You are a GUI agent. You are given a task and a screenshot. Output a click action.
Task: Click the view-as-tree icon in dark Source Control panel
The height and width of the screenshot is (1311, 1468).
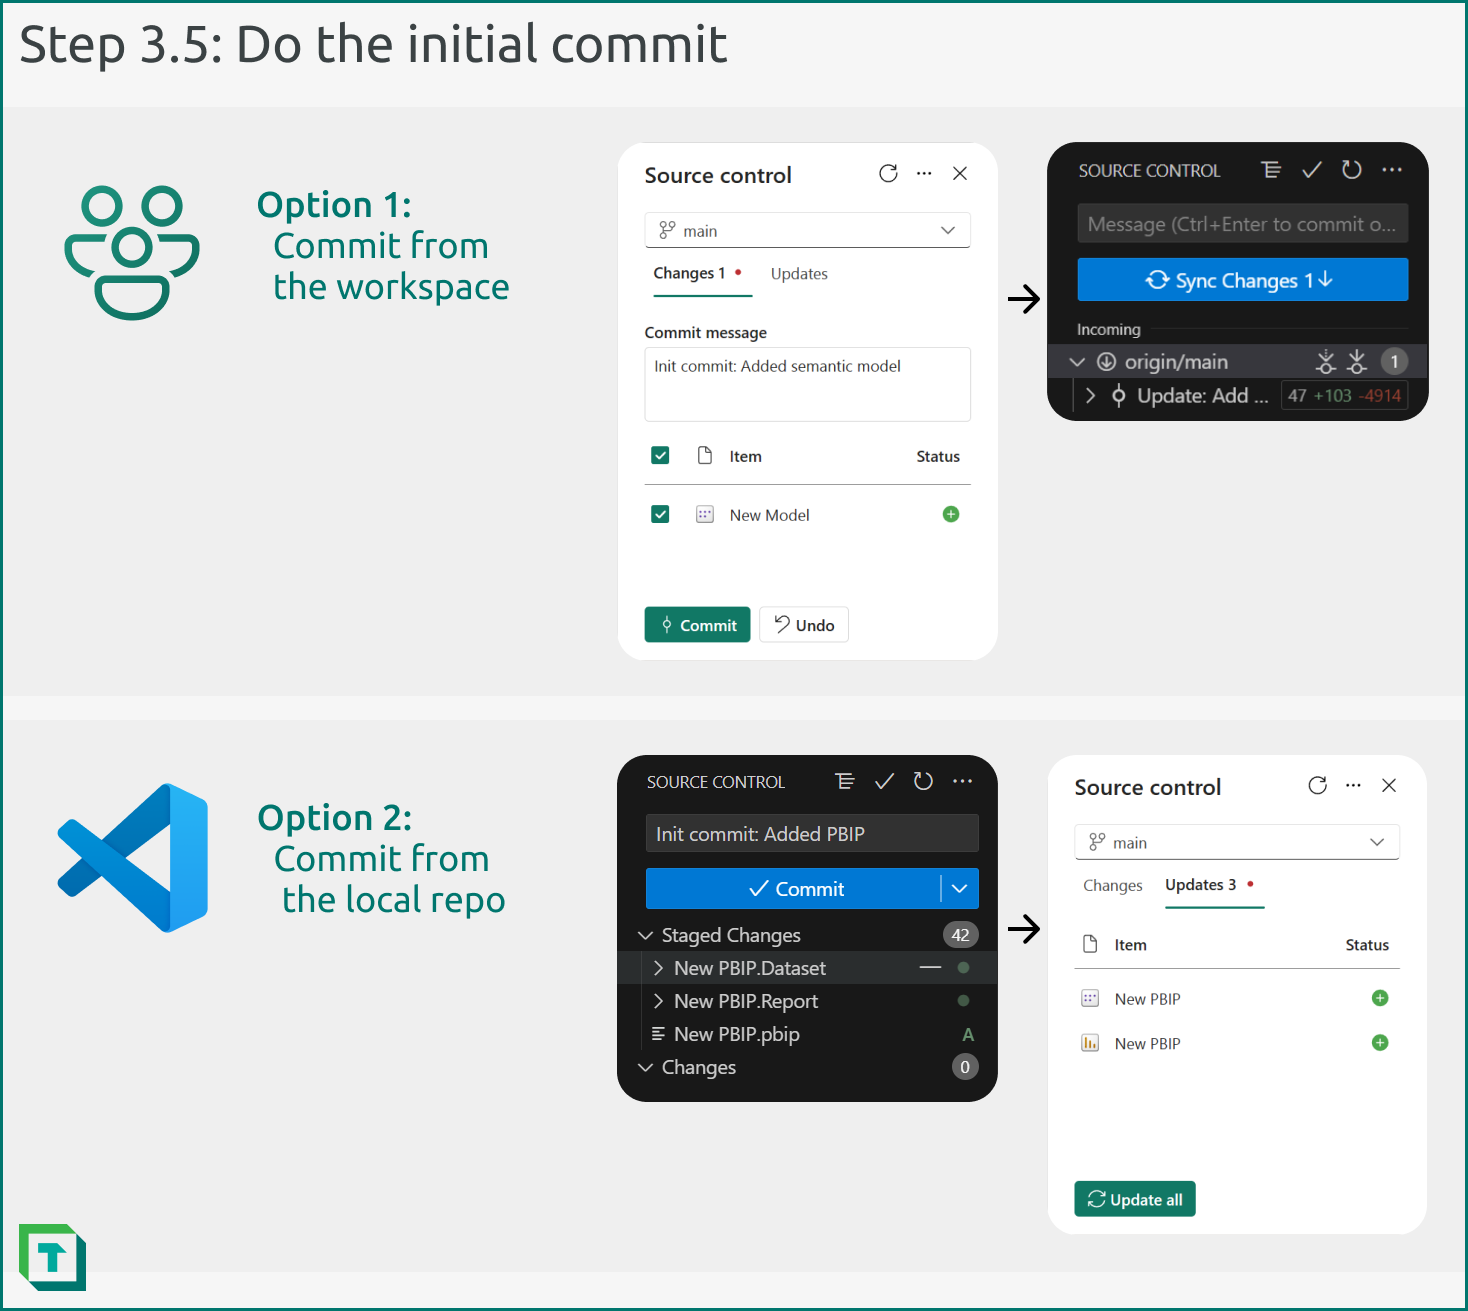point(1271,170)
